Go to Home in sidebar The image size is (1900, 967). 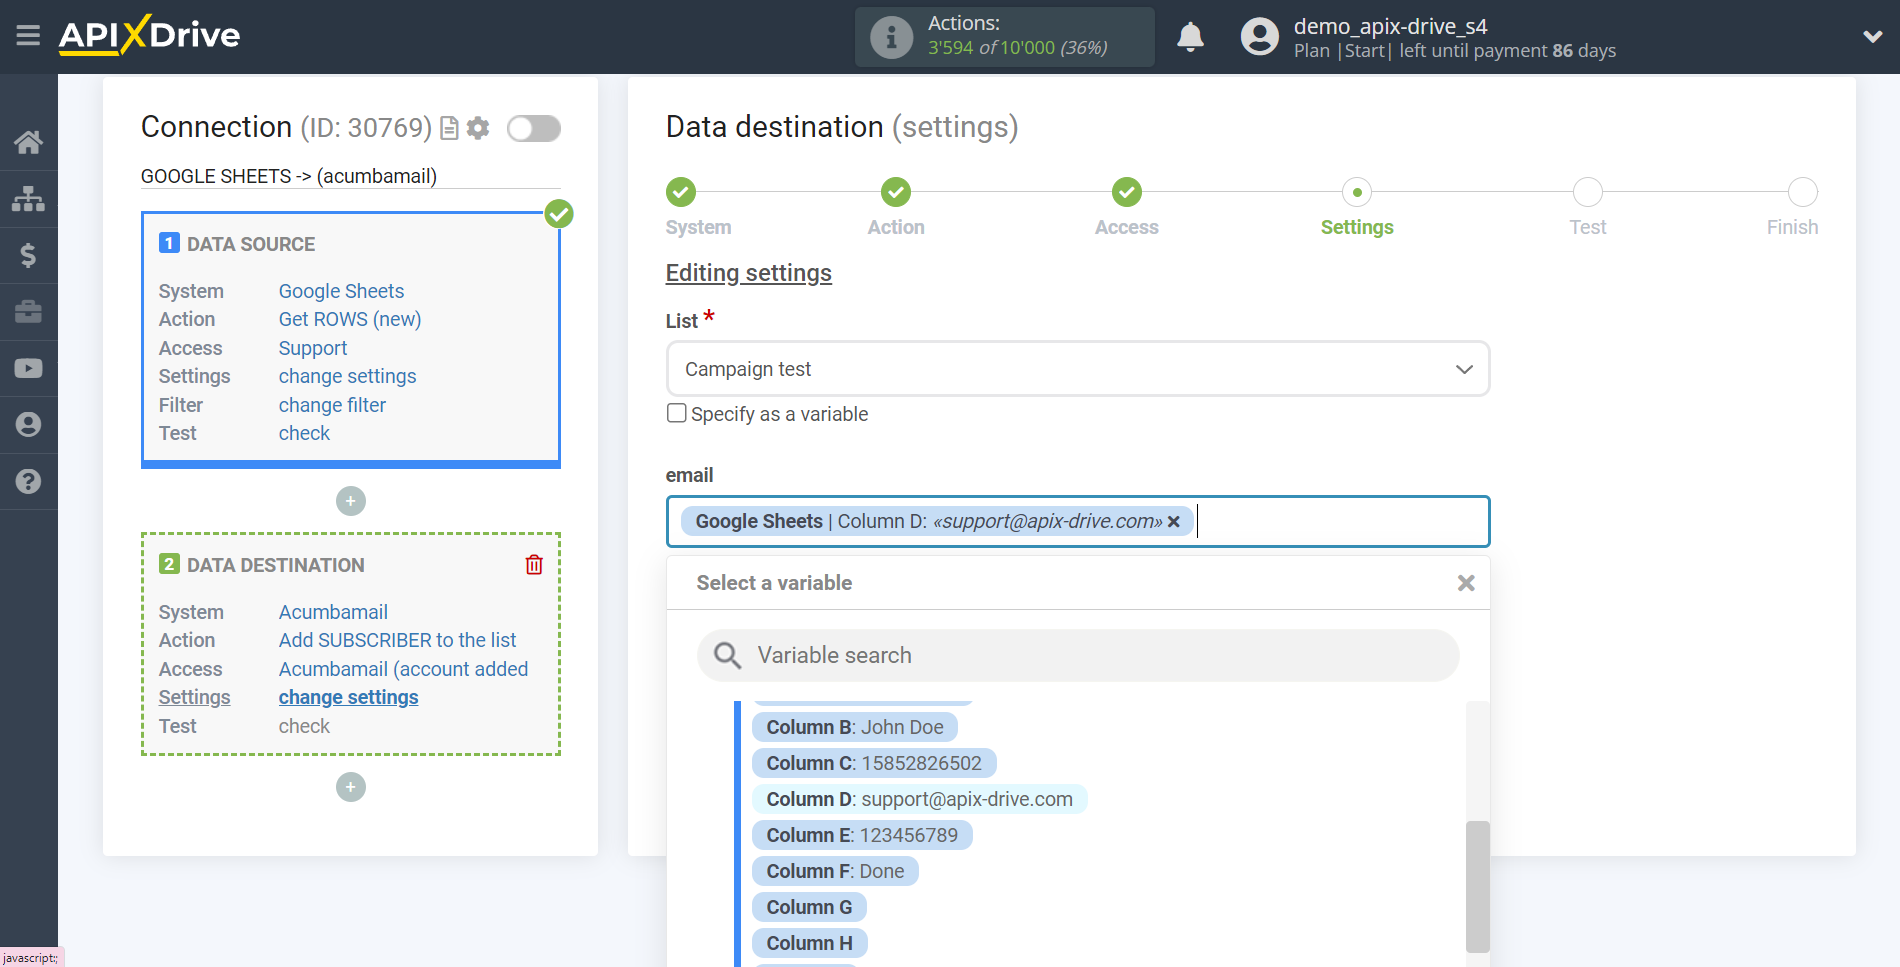[28, 142]
